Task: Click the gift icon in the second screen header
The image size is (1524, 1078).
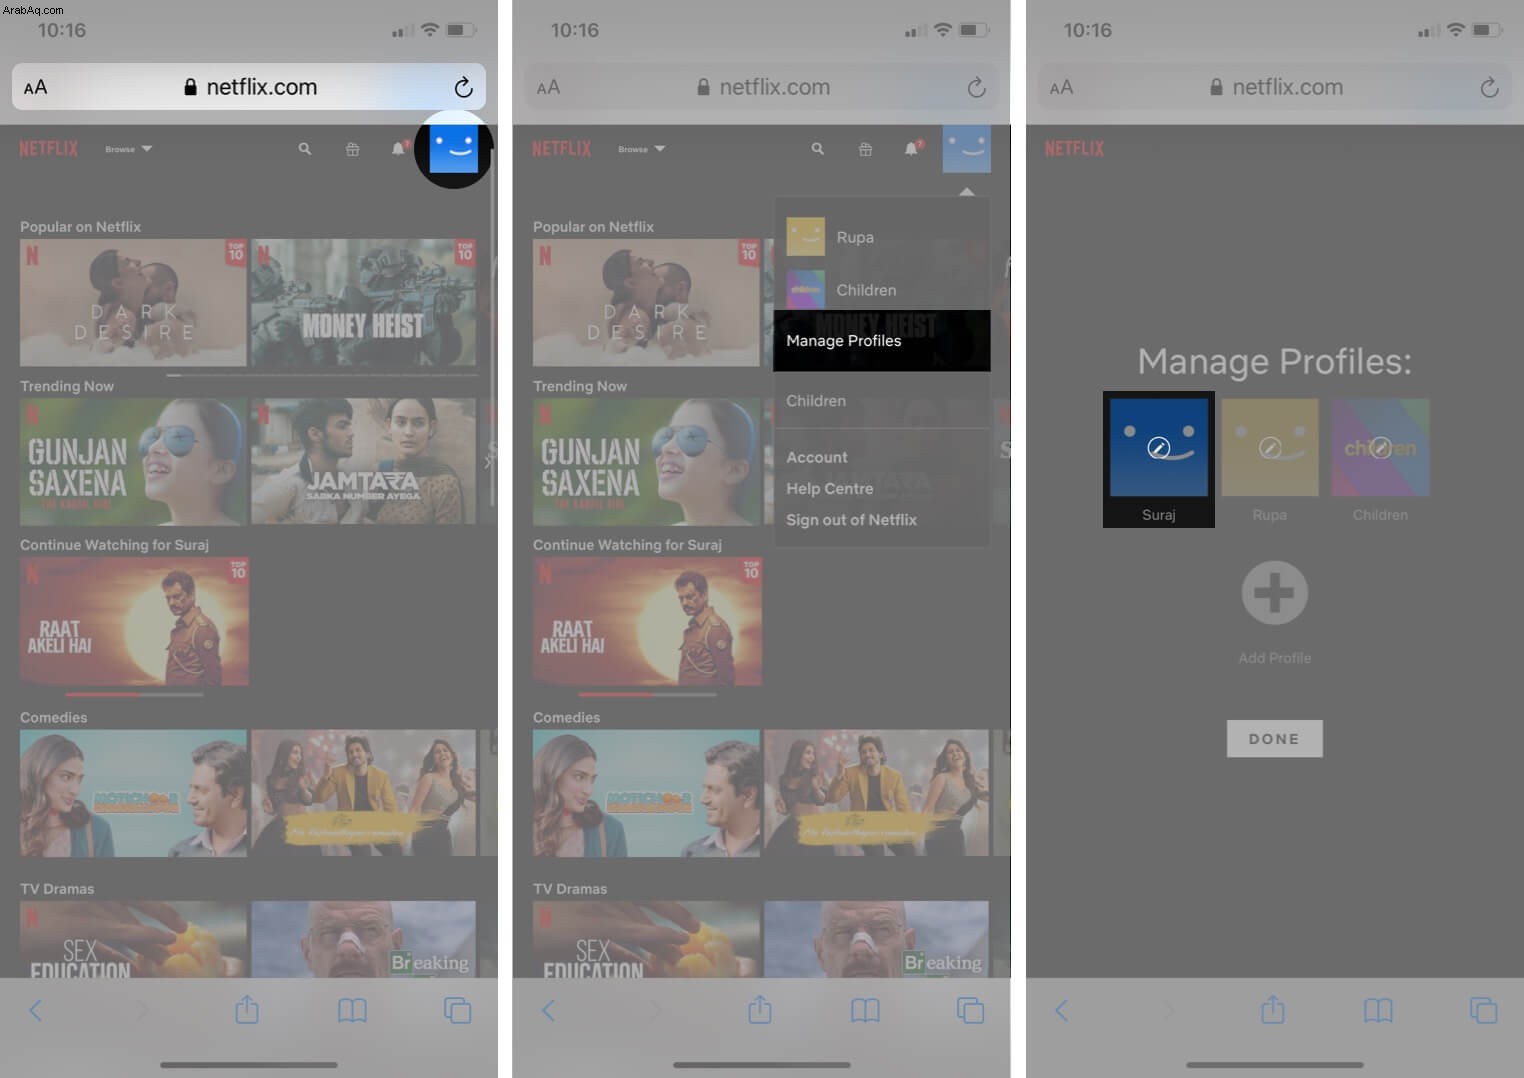Action: [865, 149]
